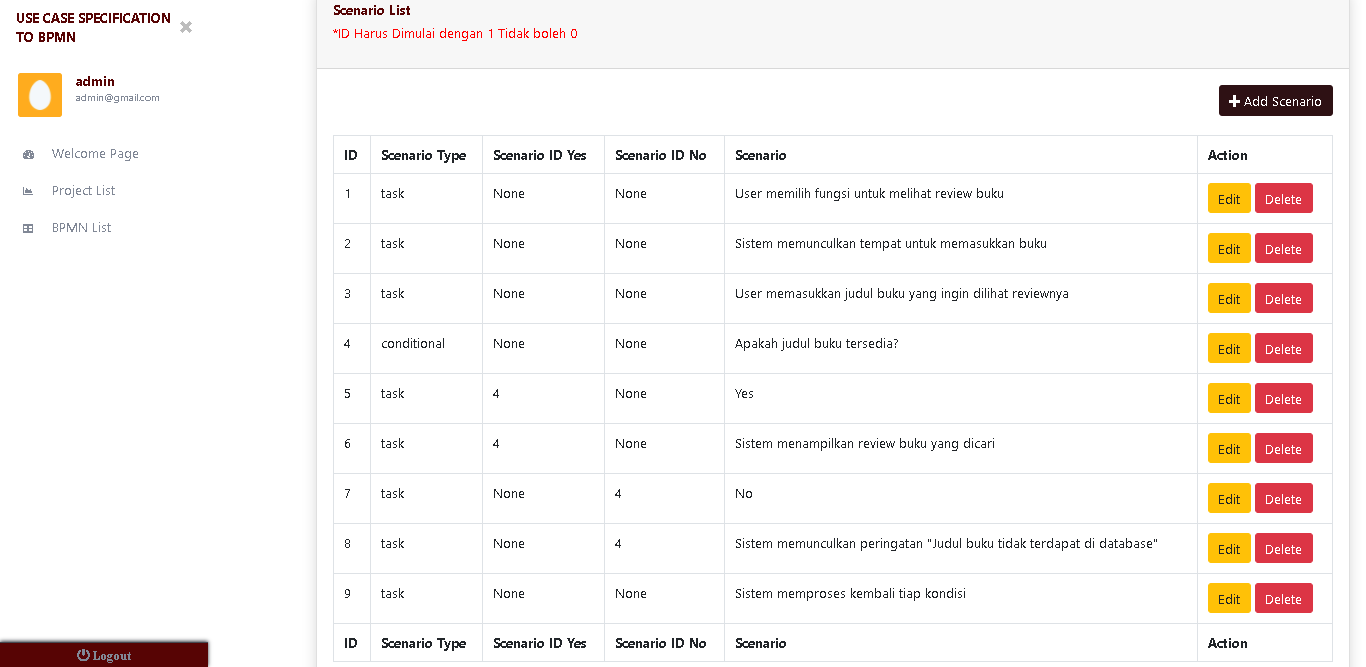Edit scenario 7 labeled "No"
Image resolution: width=1366 pixels, height=667 pixels.
click(1229, 498)
